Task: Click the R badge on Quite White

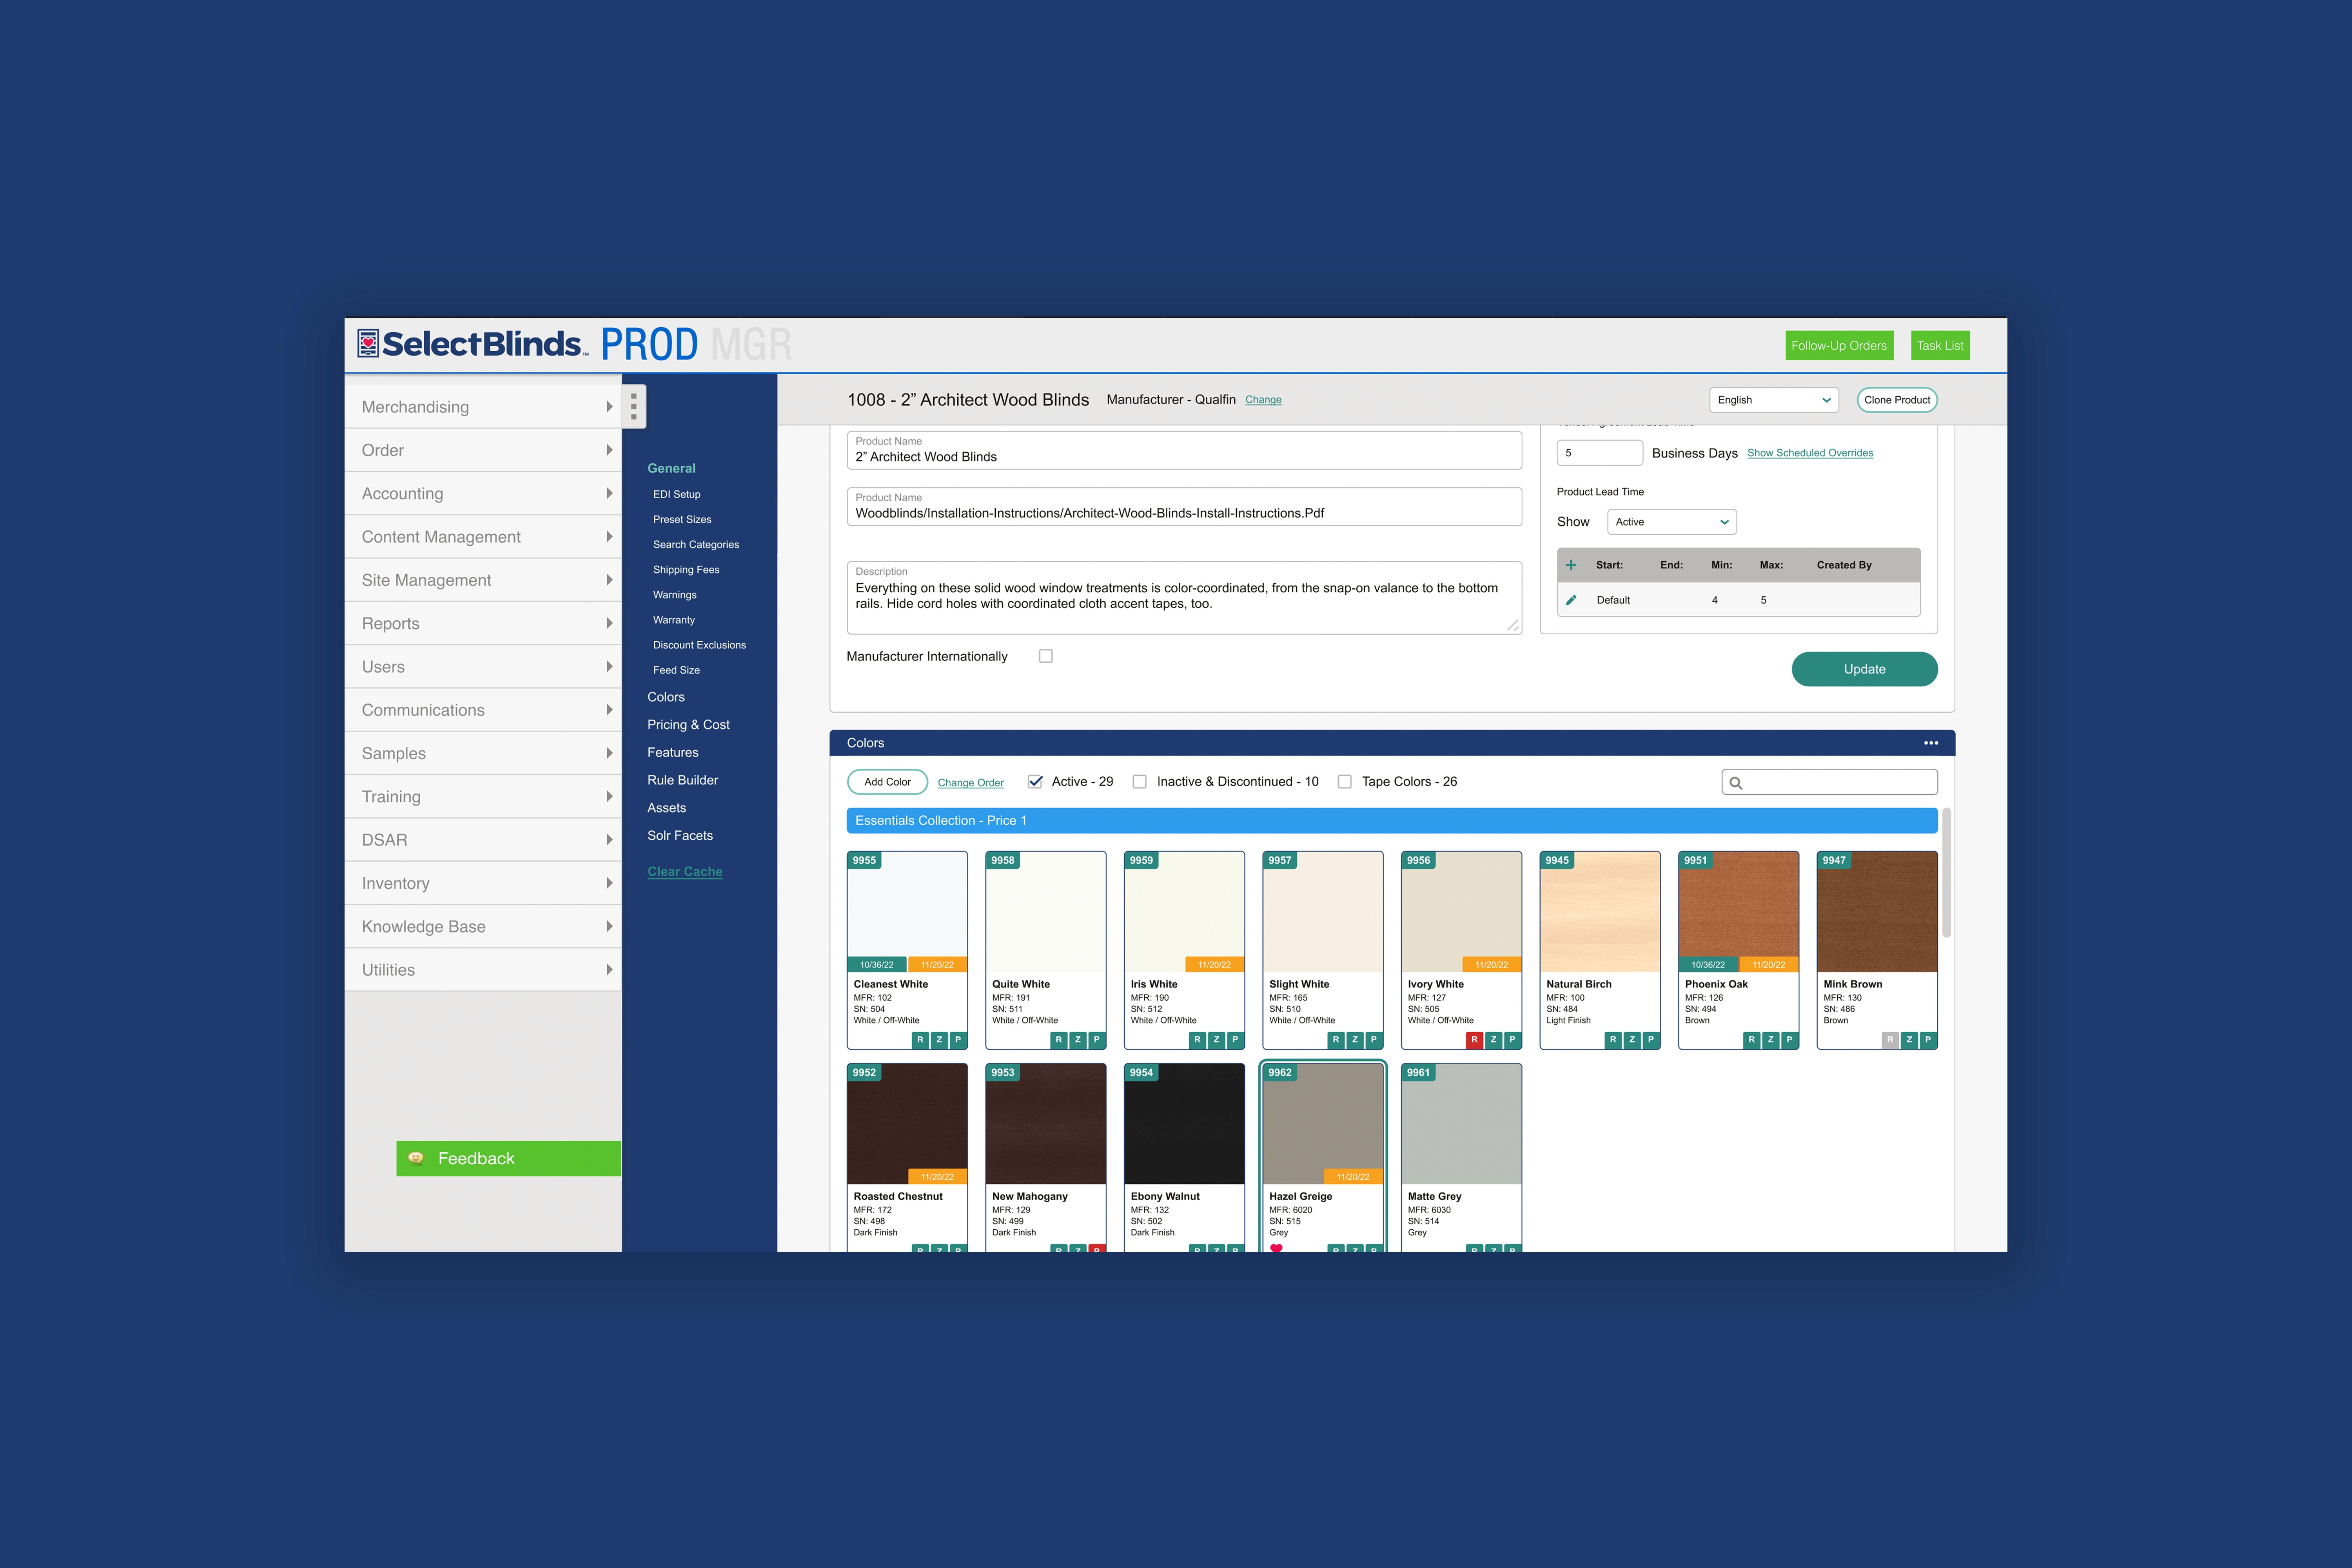Action: pos(1059,1040)
